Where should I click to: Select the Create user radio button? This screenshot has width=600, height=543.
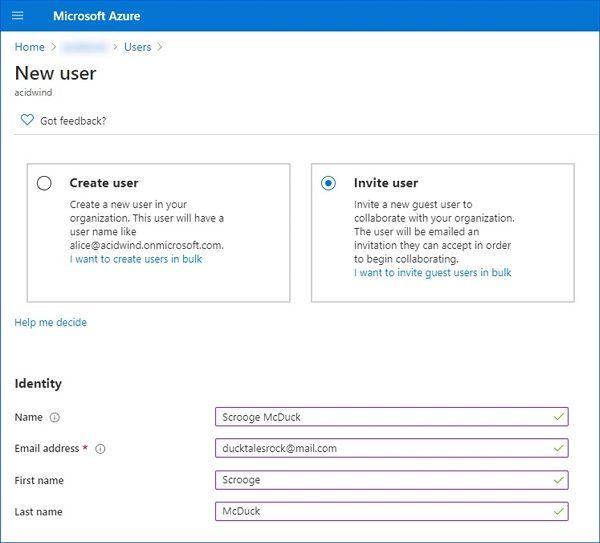[x=44, y=183]
